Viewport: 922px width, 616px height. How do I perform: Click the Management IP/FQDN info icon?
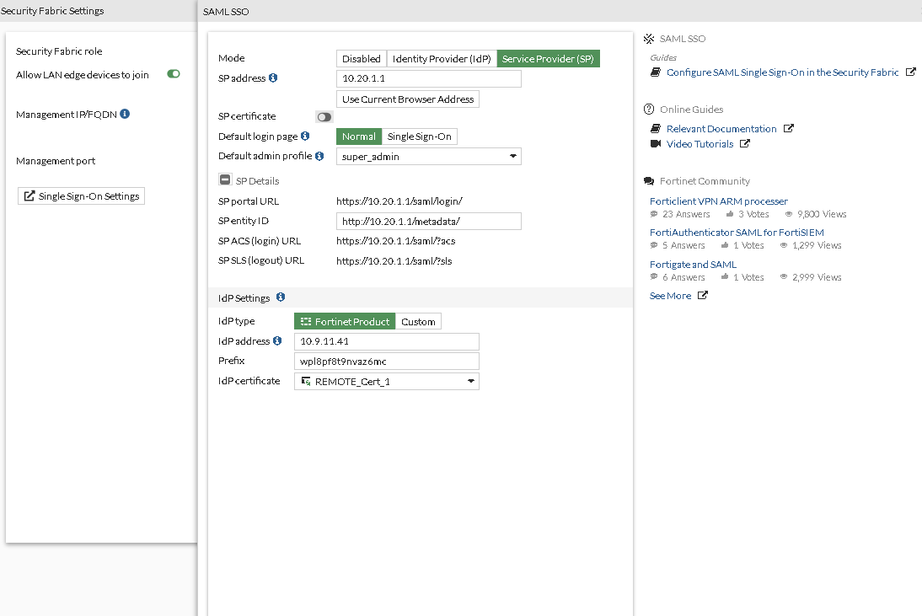point(125,114)
